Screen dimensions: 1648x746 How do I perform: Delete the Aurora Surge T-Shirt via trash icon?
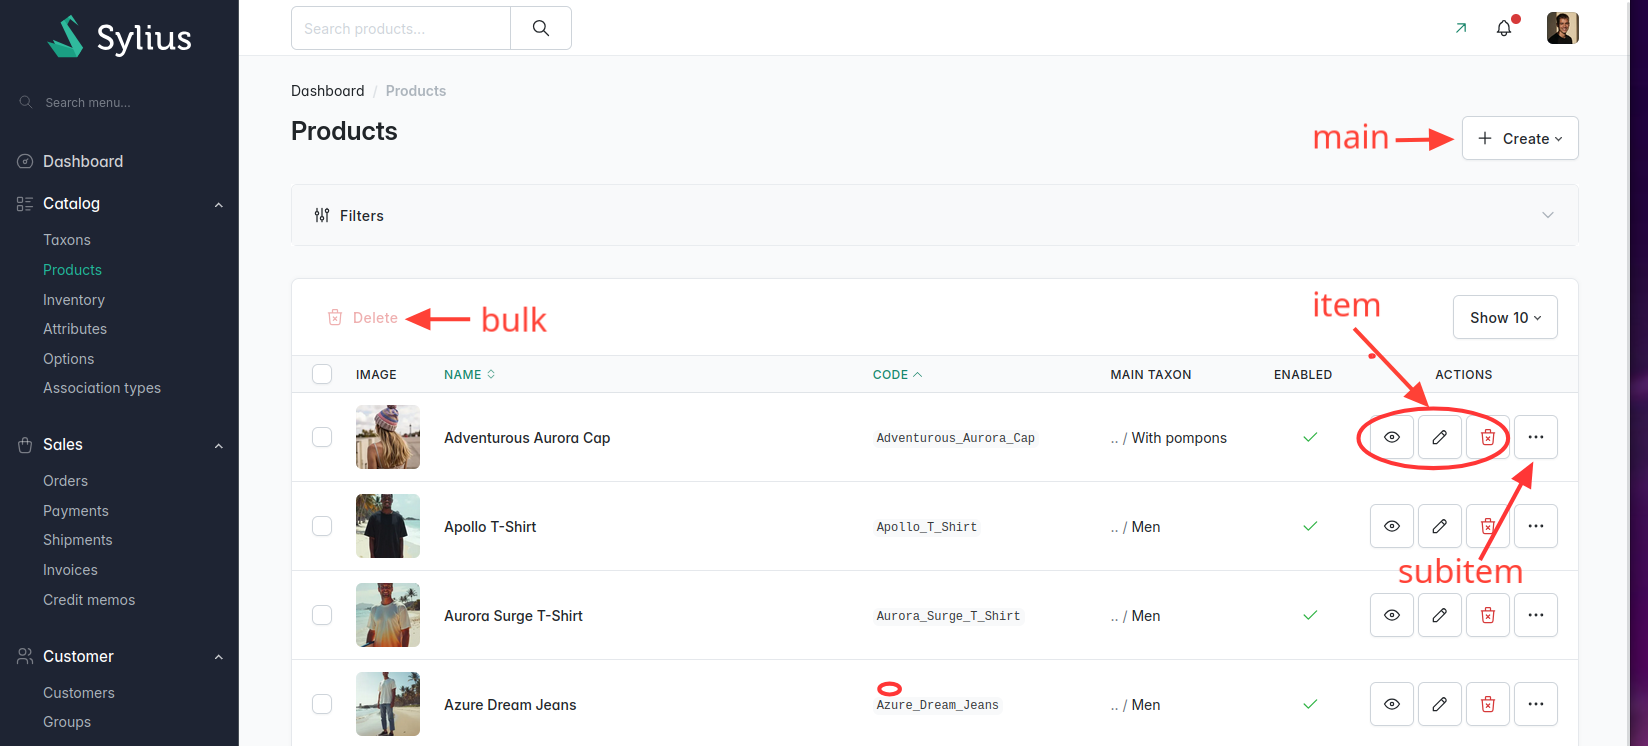click(x=1487, y=615)
